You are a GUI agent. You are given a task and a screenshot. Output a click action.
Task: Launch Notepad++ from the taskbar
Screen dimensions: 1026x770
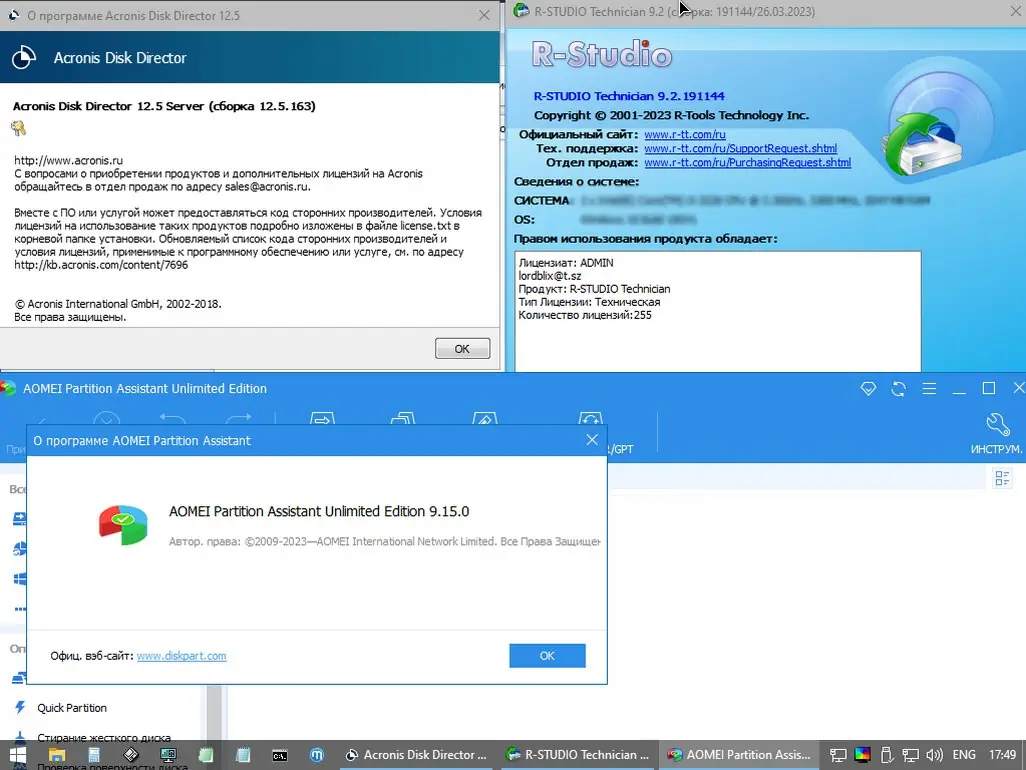[206, 755]
